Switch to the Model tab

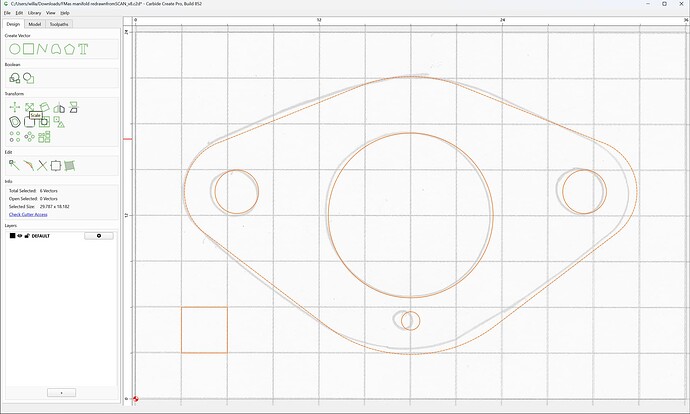point(35,24)
